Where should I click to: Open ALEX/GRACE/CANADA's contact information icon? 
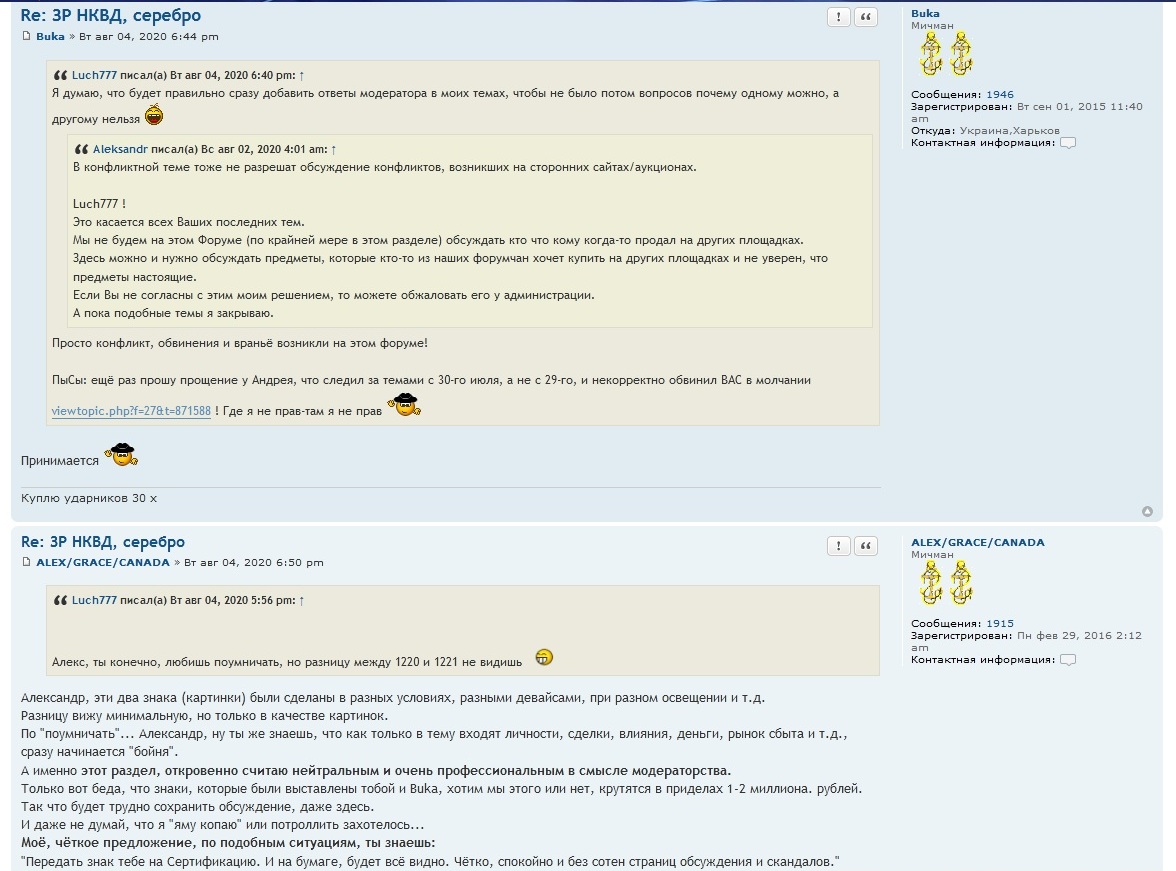(x=1068, y=660)
